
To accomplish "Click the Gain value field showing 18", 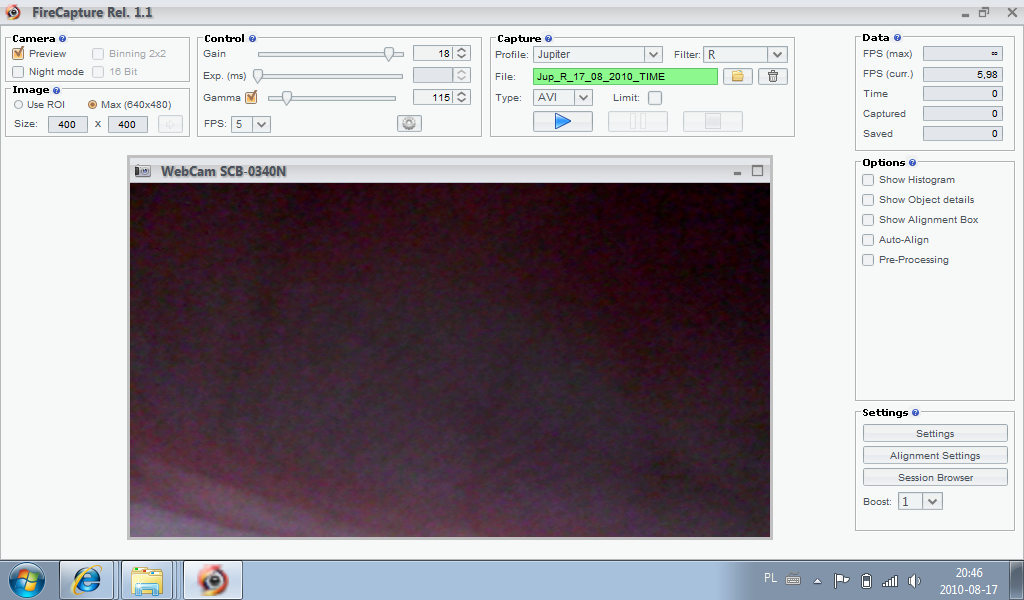I will pos(434,54).
